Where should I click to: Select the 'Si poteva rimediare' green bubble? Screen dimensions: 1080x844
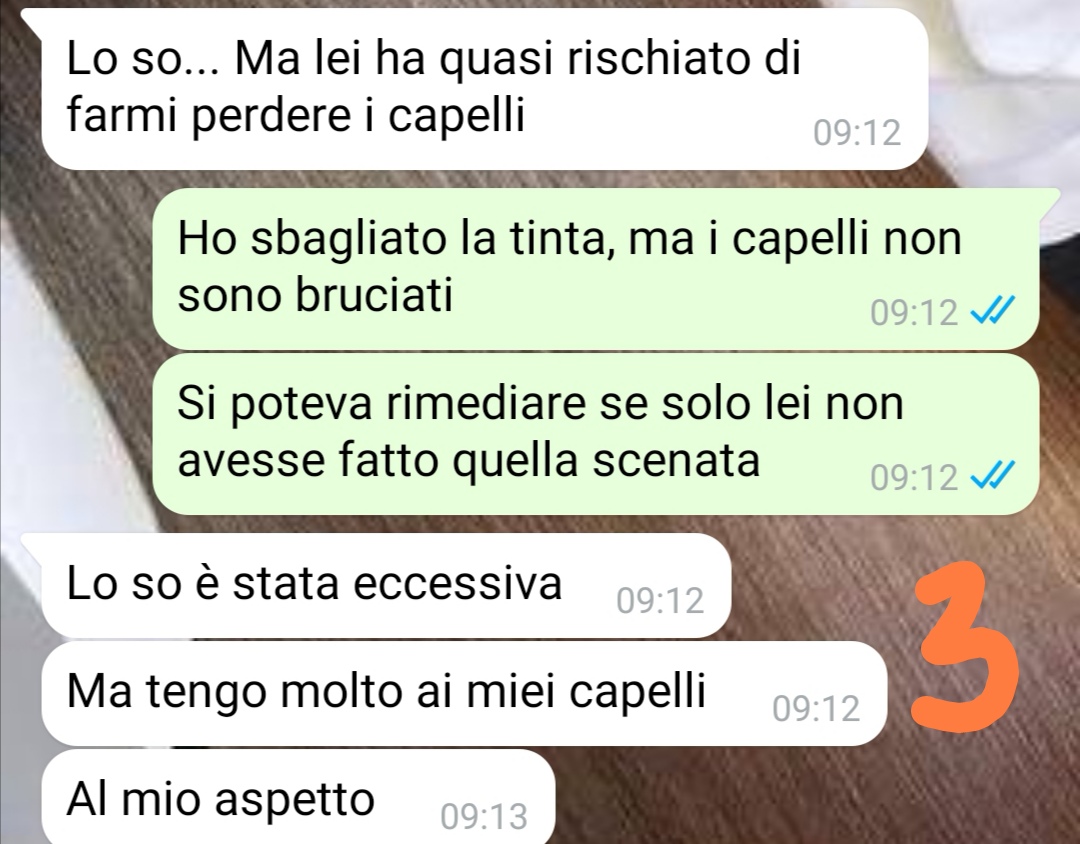pos(595,433)
